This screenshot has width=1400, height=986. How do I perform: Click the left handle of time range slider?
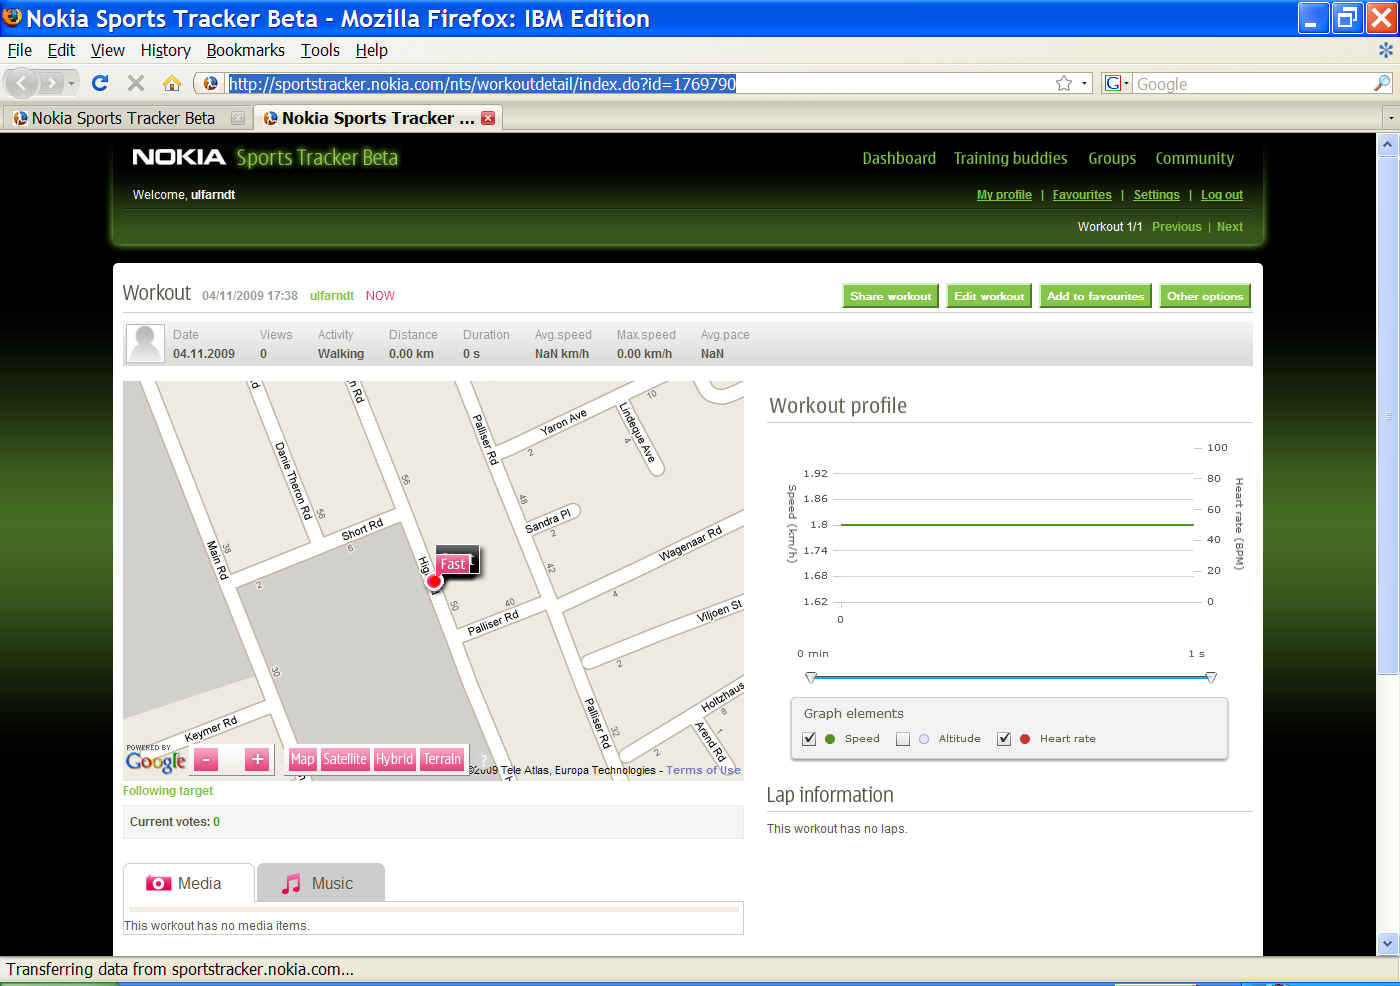(811, 678)
